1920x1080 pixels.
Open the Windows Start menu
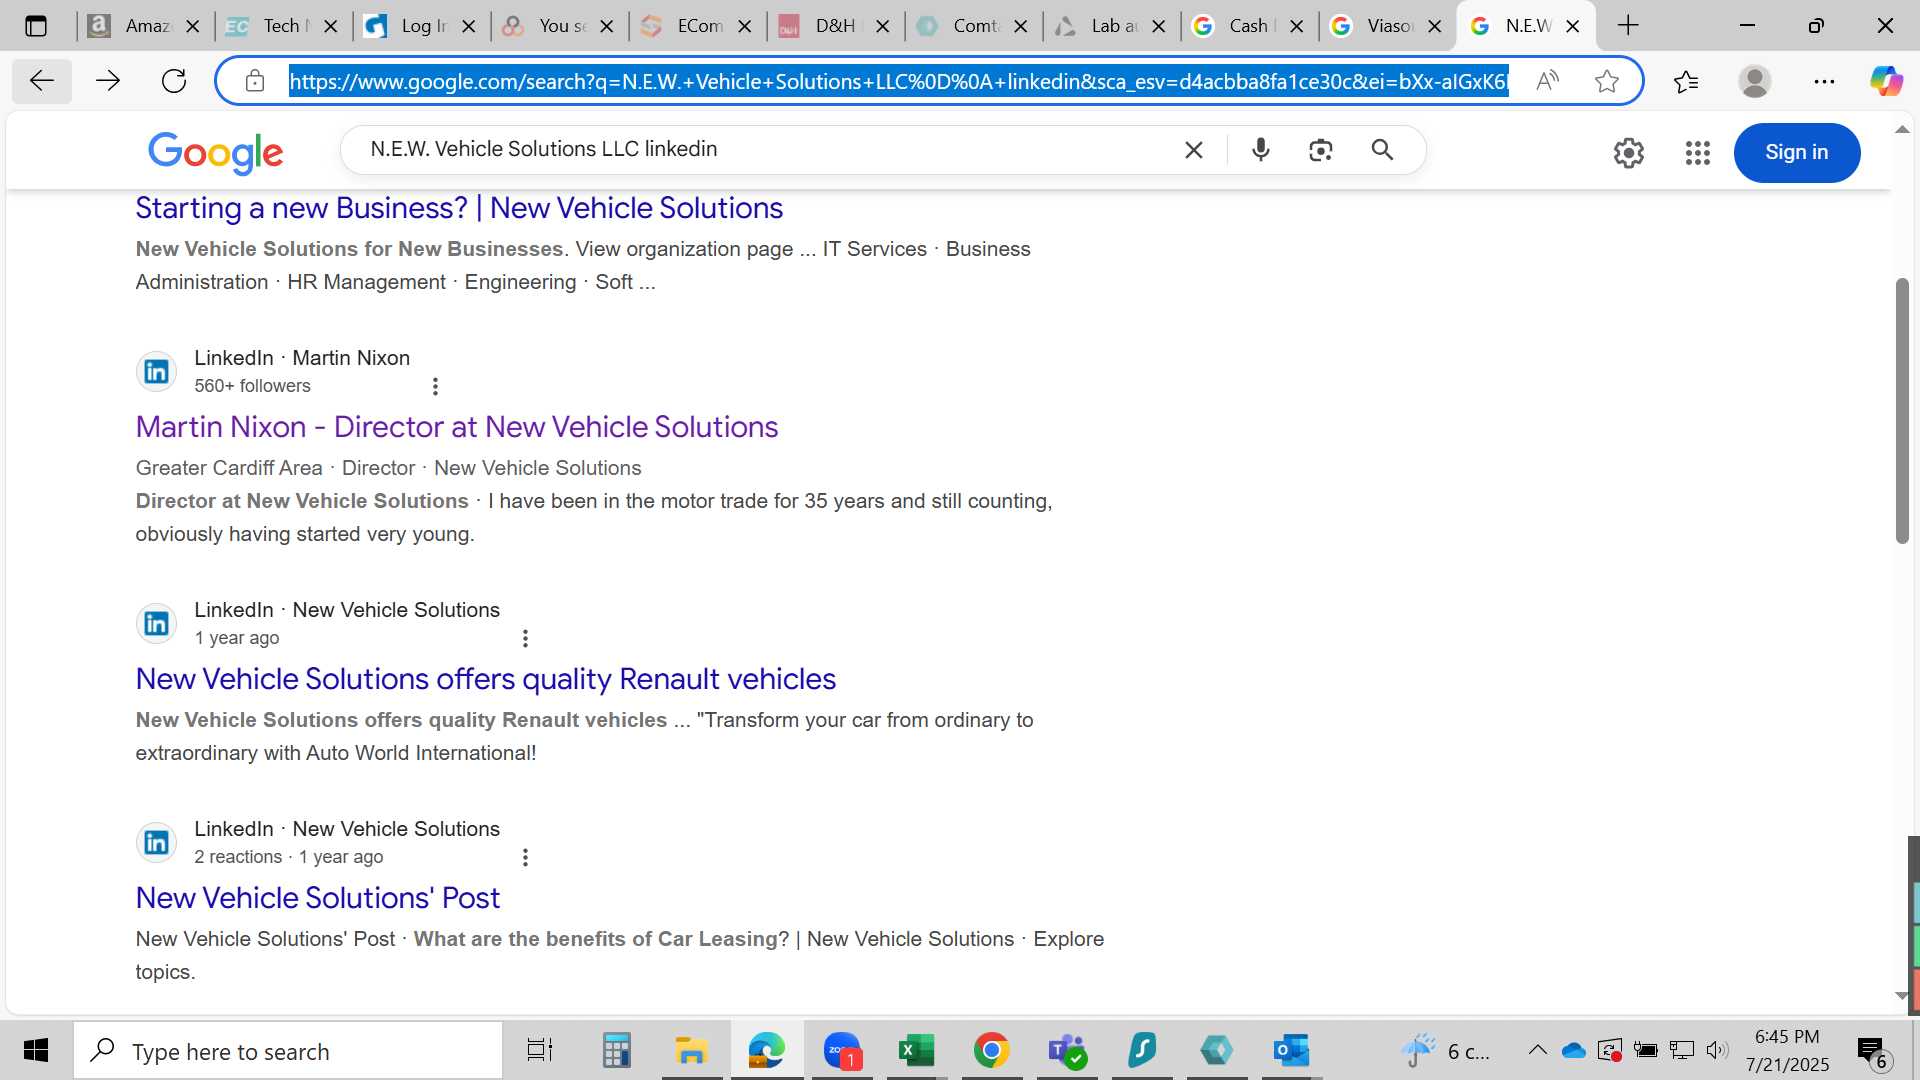click(x=36, y=1051)
